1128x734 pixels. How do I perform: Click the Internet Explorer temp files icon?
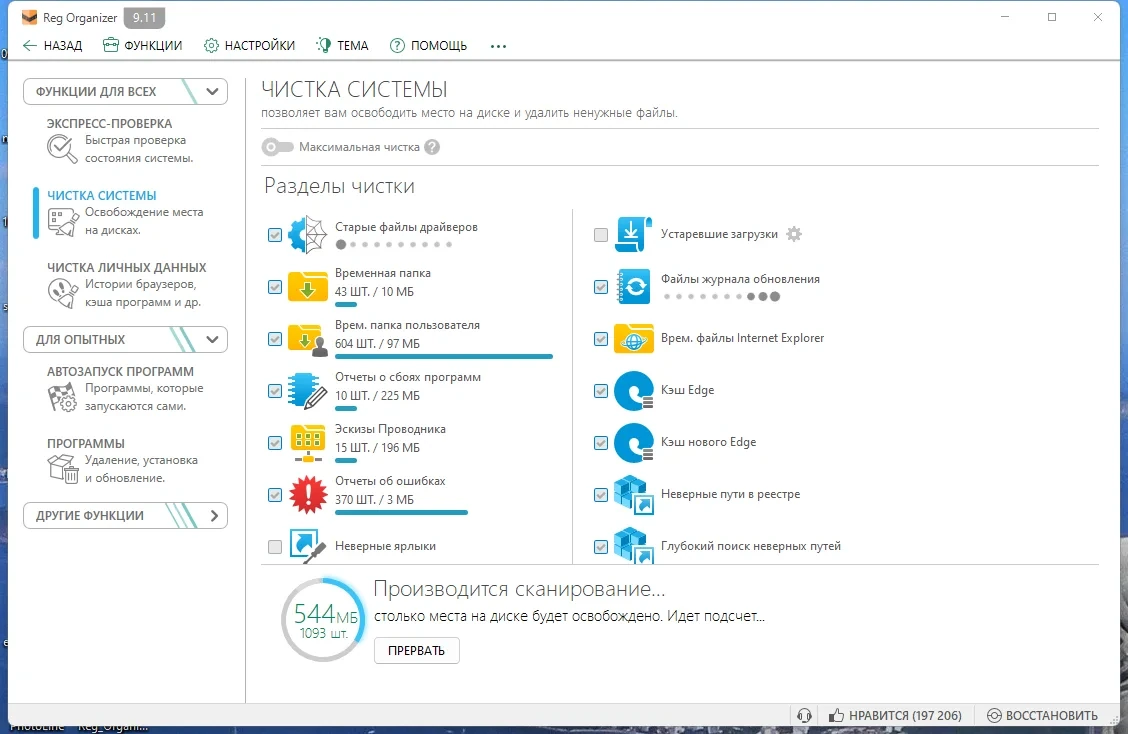633,339
